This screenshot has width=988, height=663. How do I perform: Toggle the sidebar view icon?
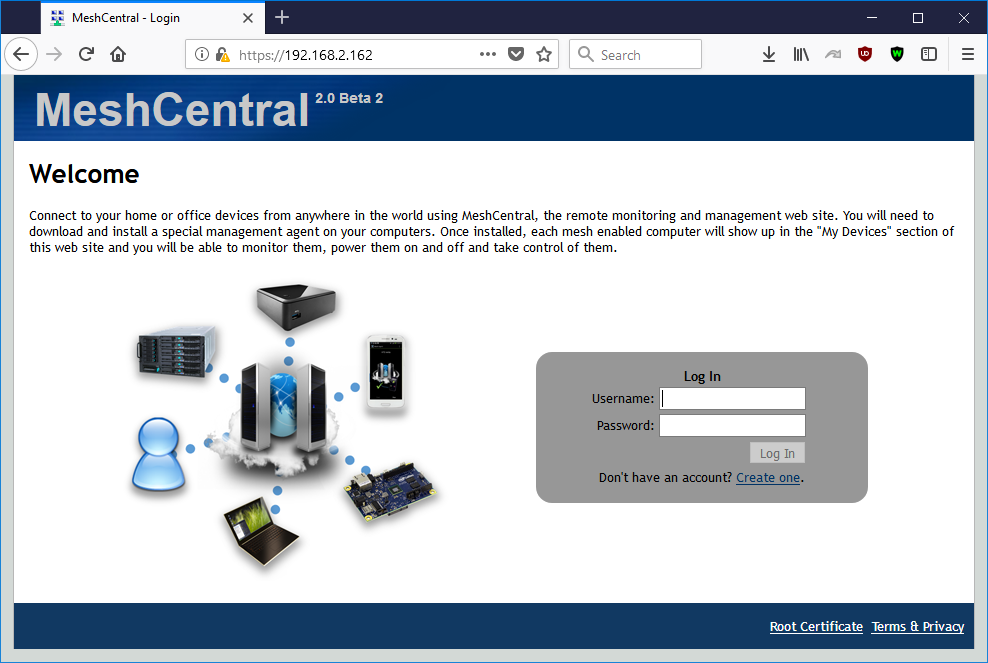(929, 54)
